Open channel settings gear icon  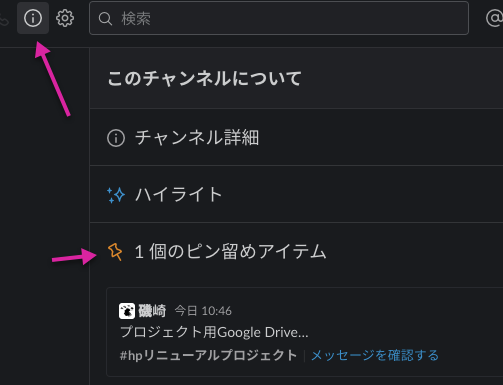[65, 18]
